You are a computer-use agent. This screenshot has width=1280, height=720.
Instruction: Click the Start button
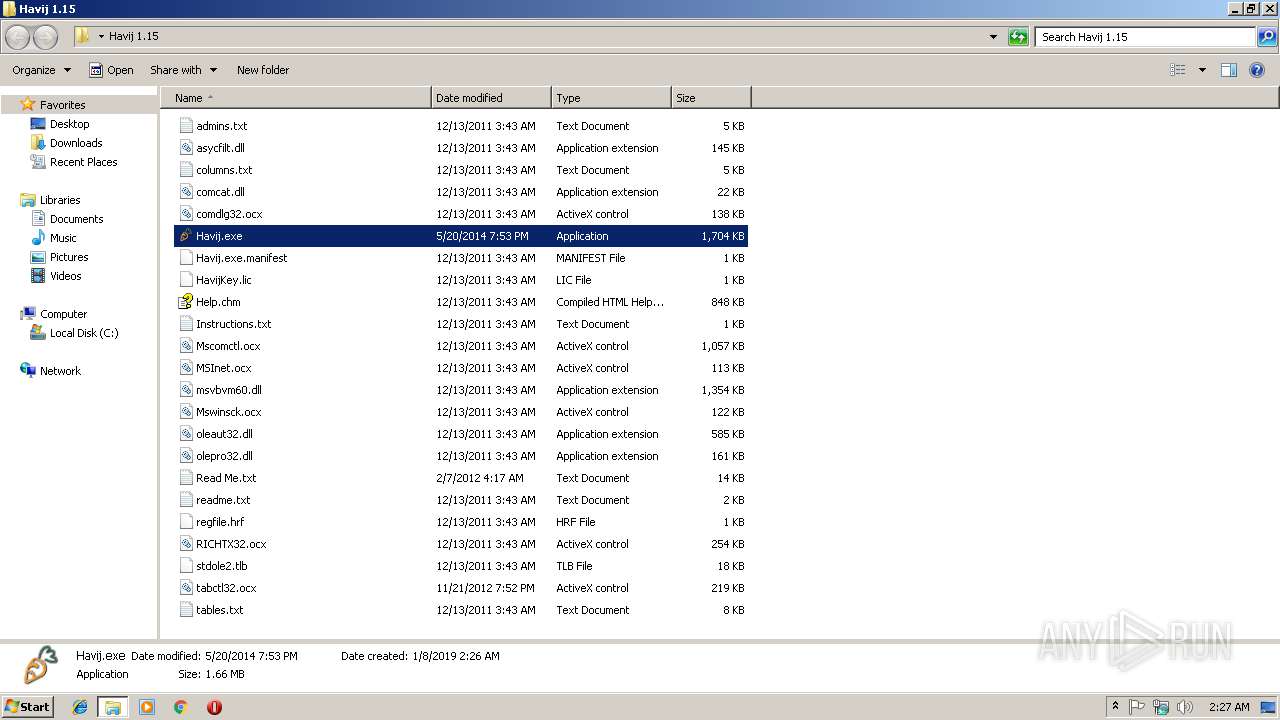coord(27,707)
